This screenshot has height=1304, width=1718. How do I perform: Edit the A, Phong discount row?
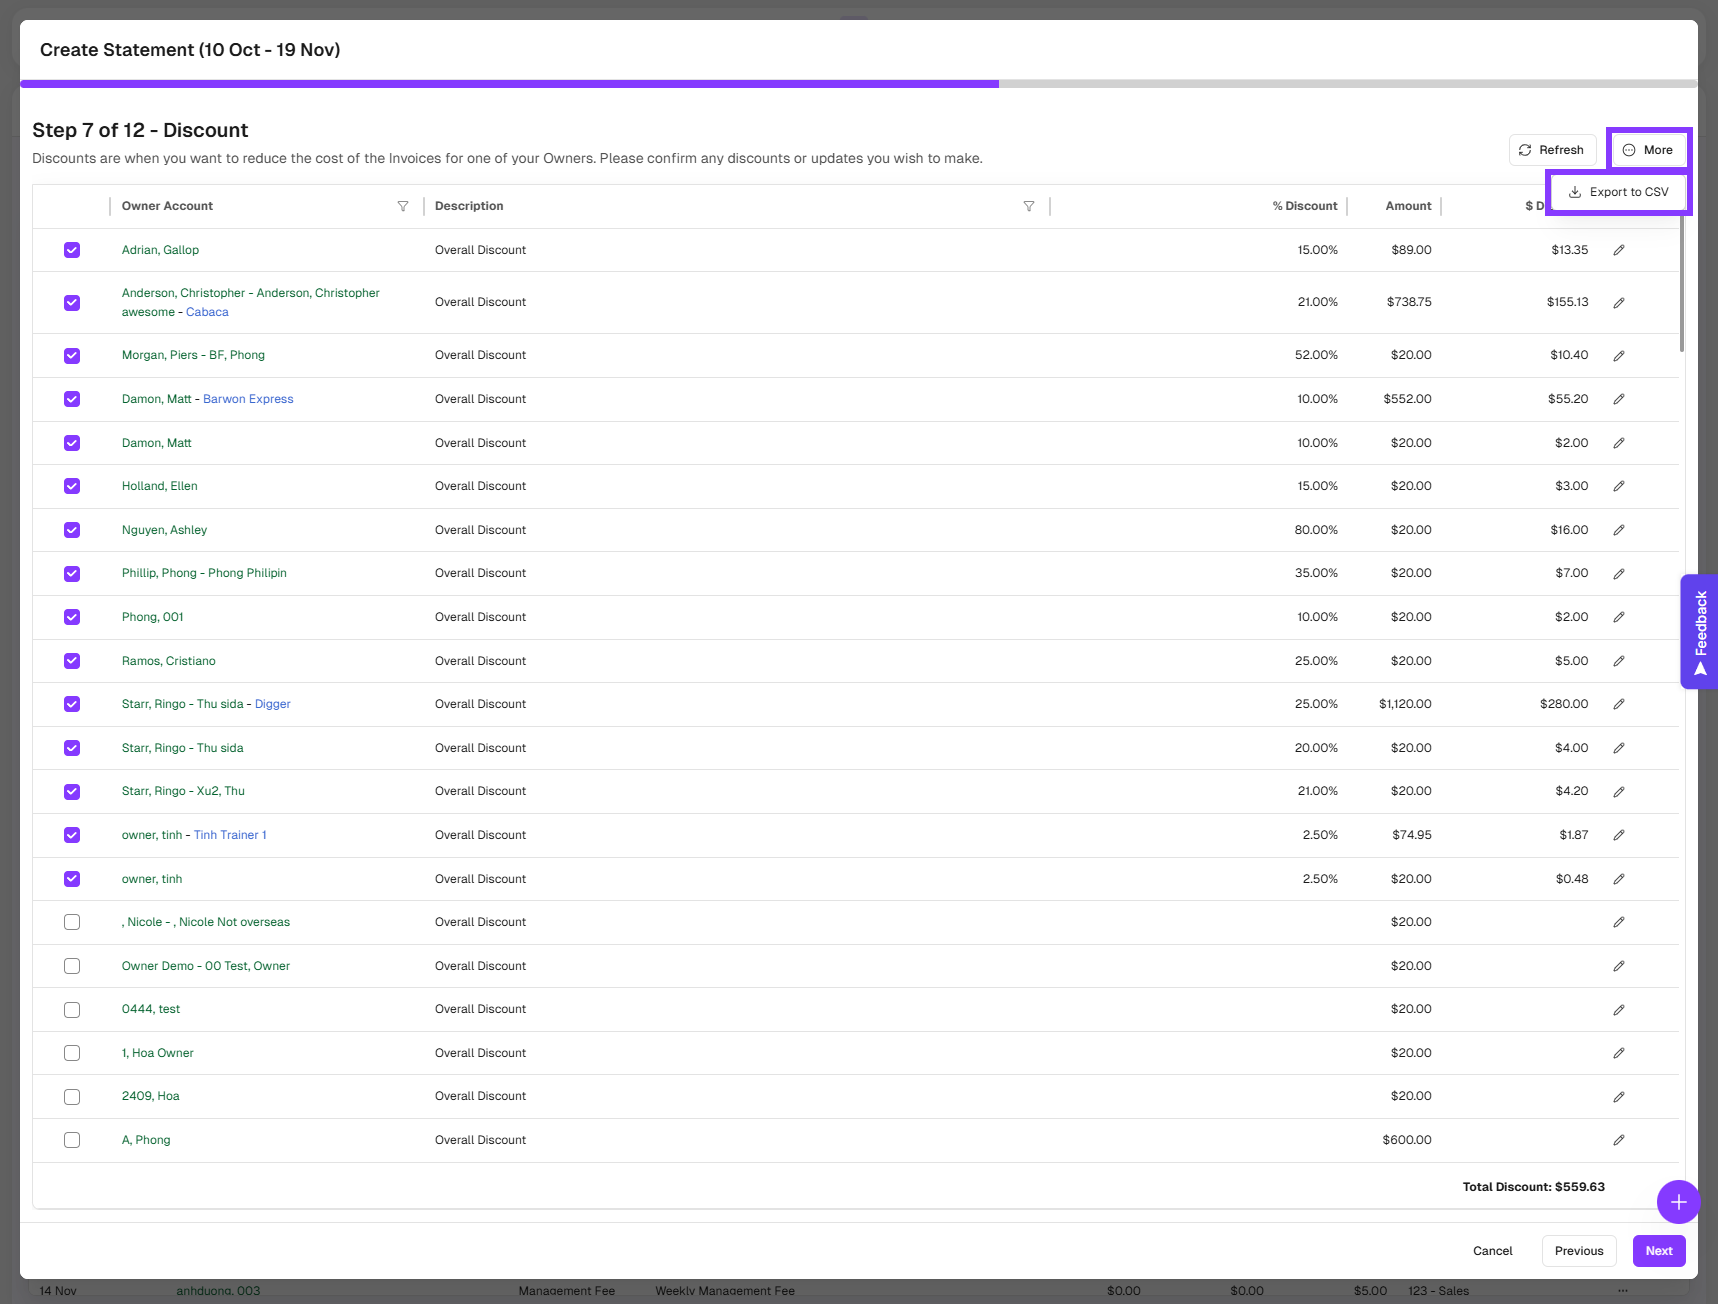(1618, 1140)
